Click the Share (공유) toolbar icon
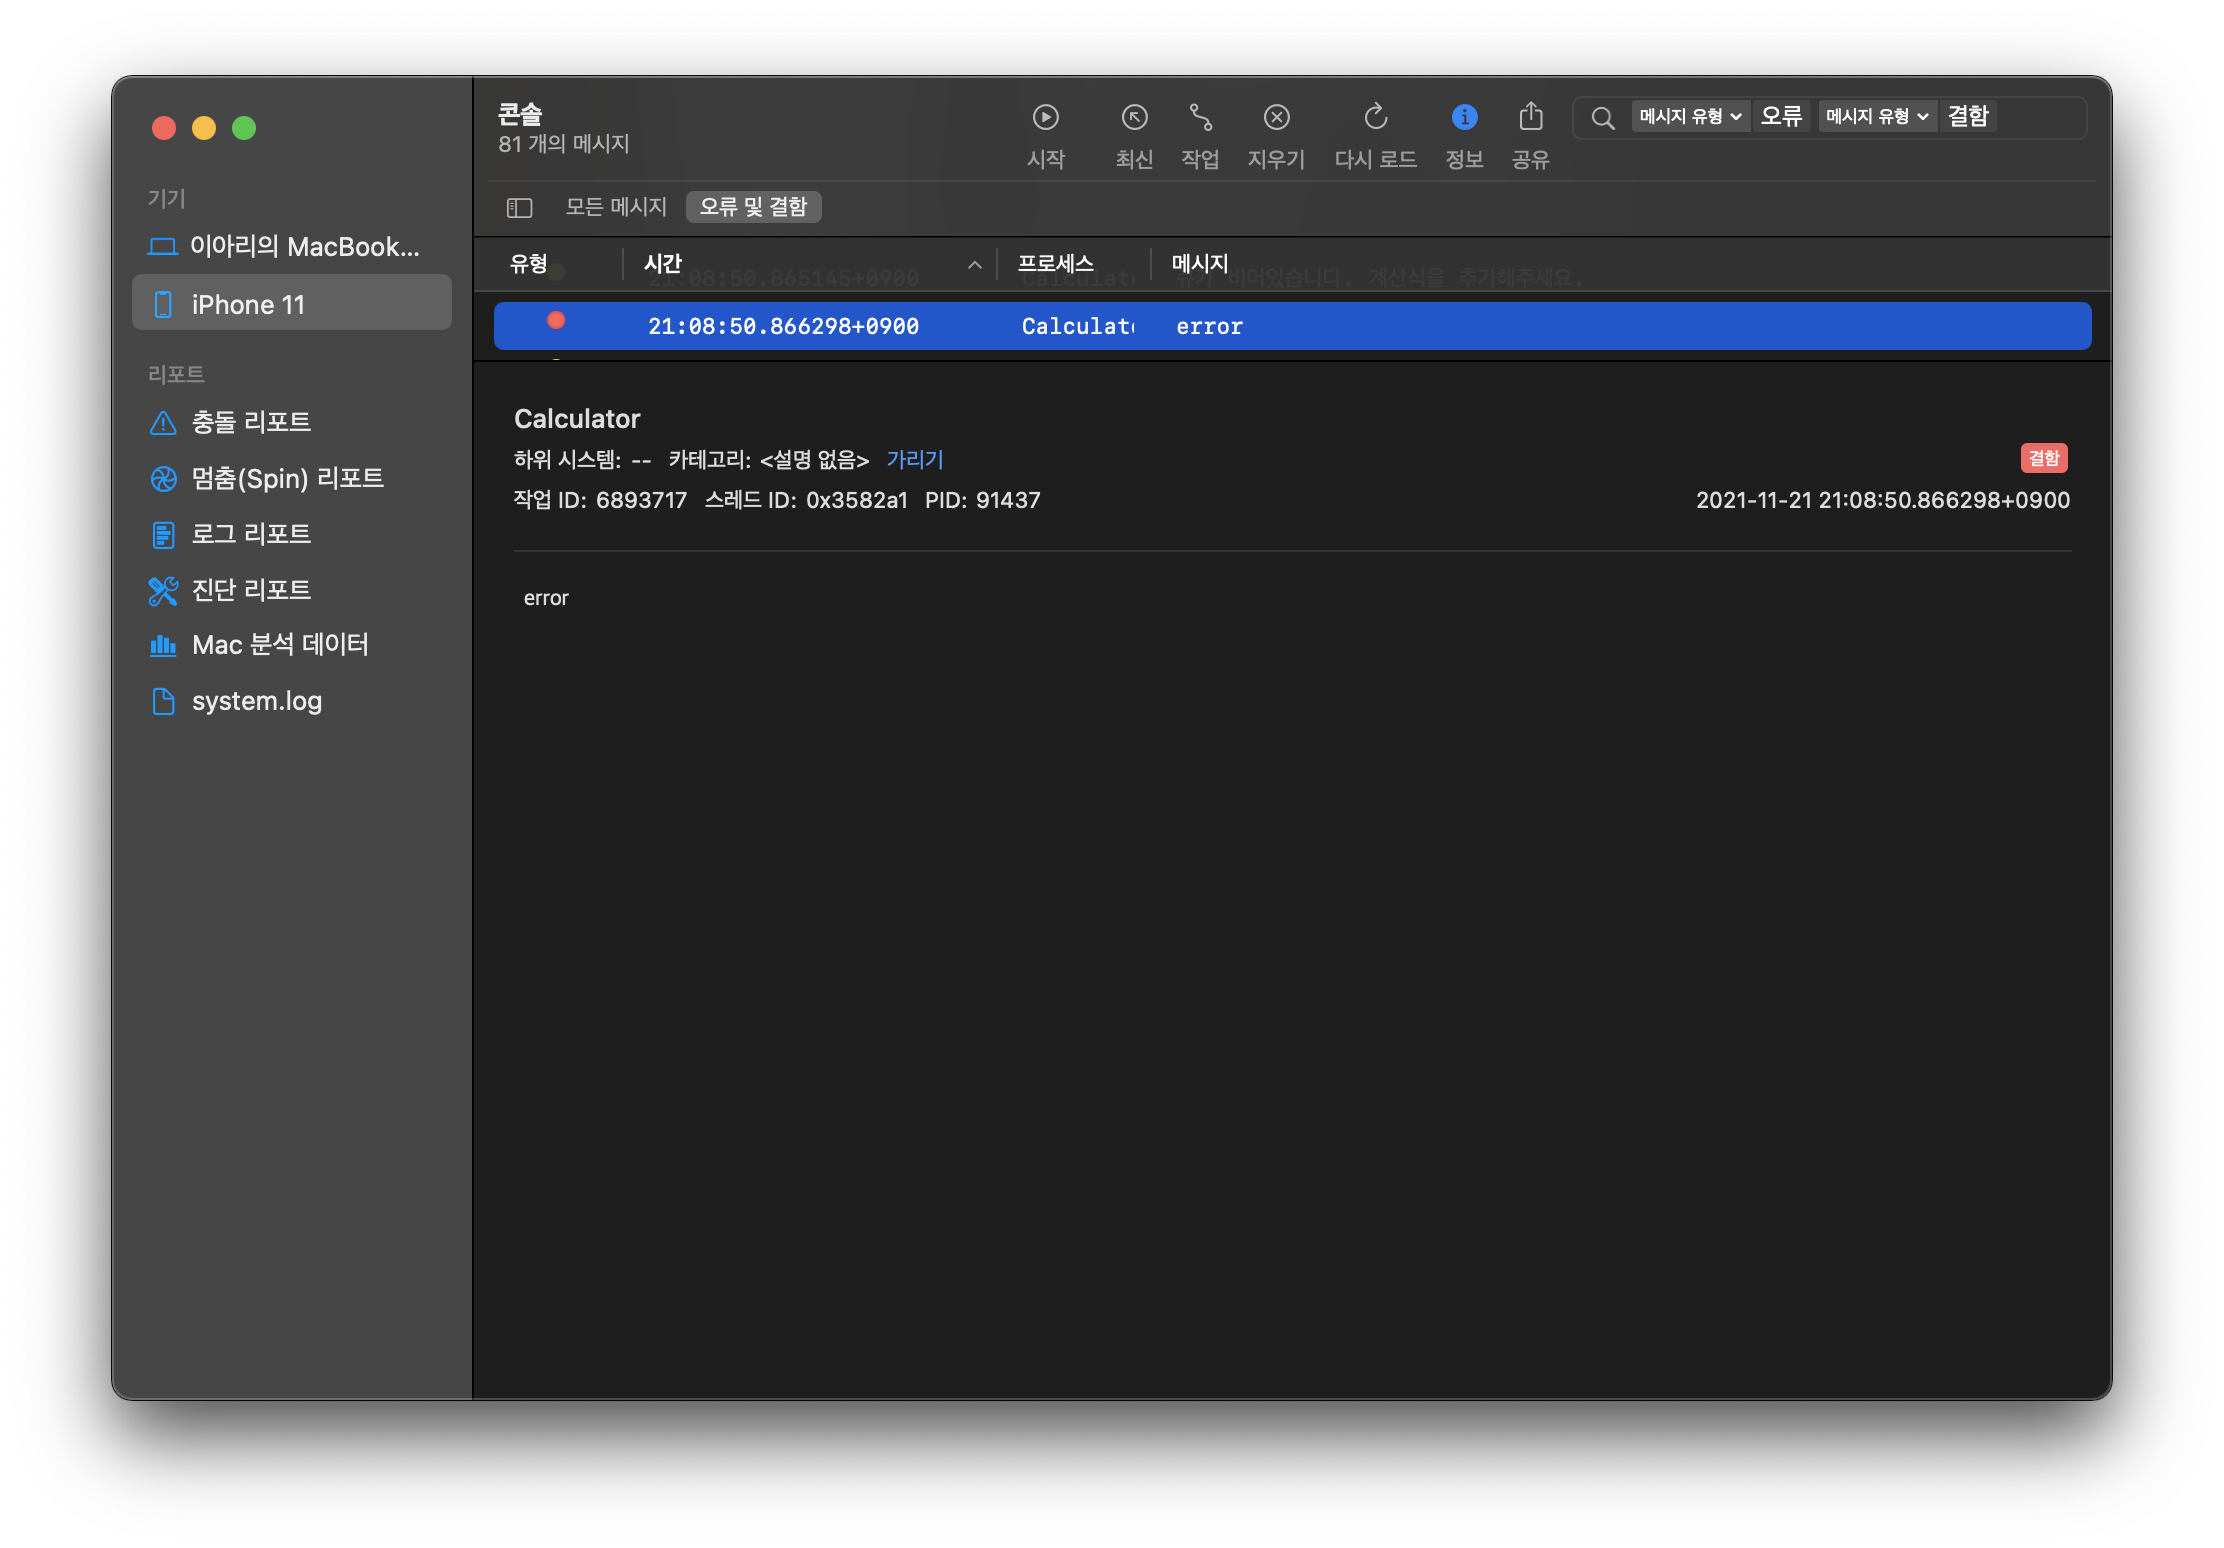Viewport: 2224px width, 1548px height. click(x=1530, y=118)
